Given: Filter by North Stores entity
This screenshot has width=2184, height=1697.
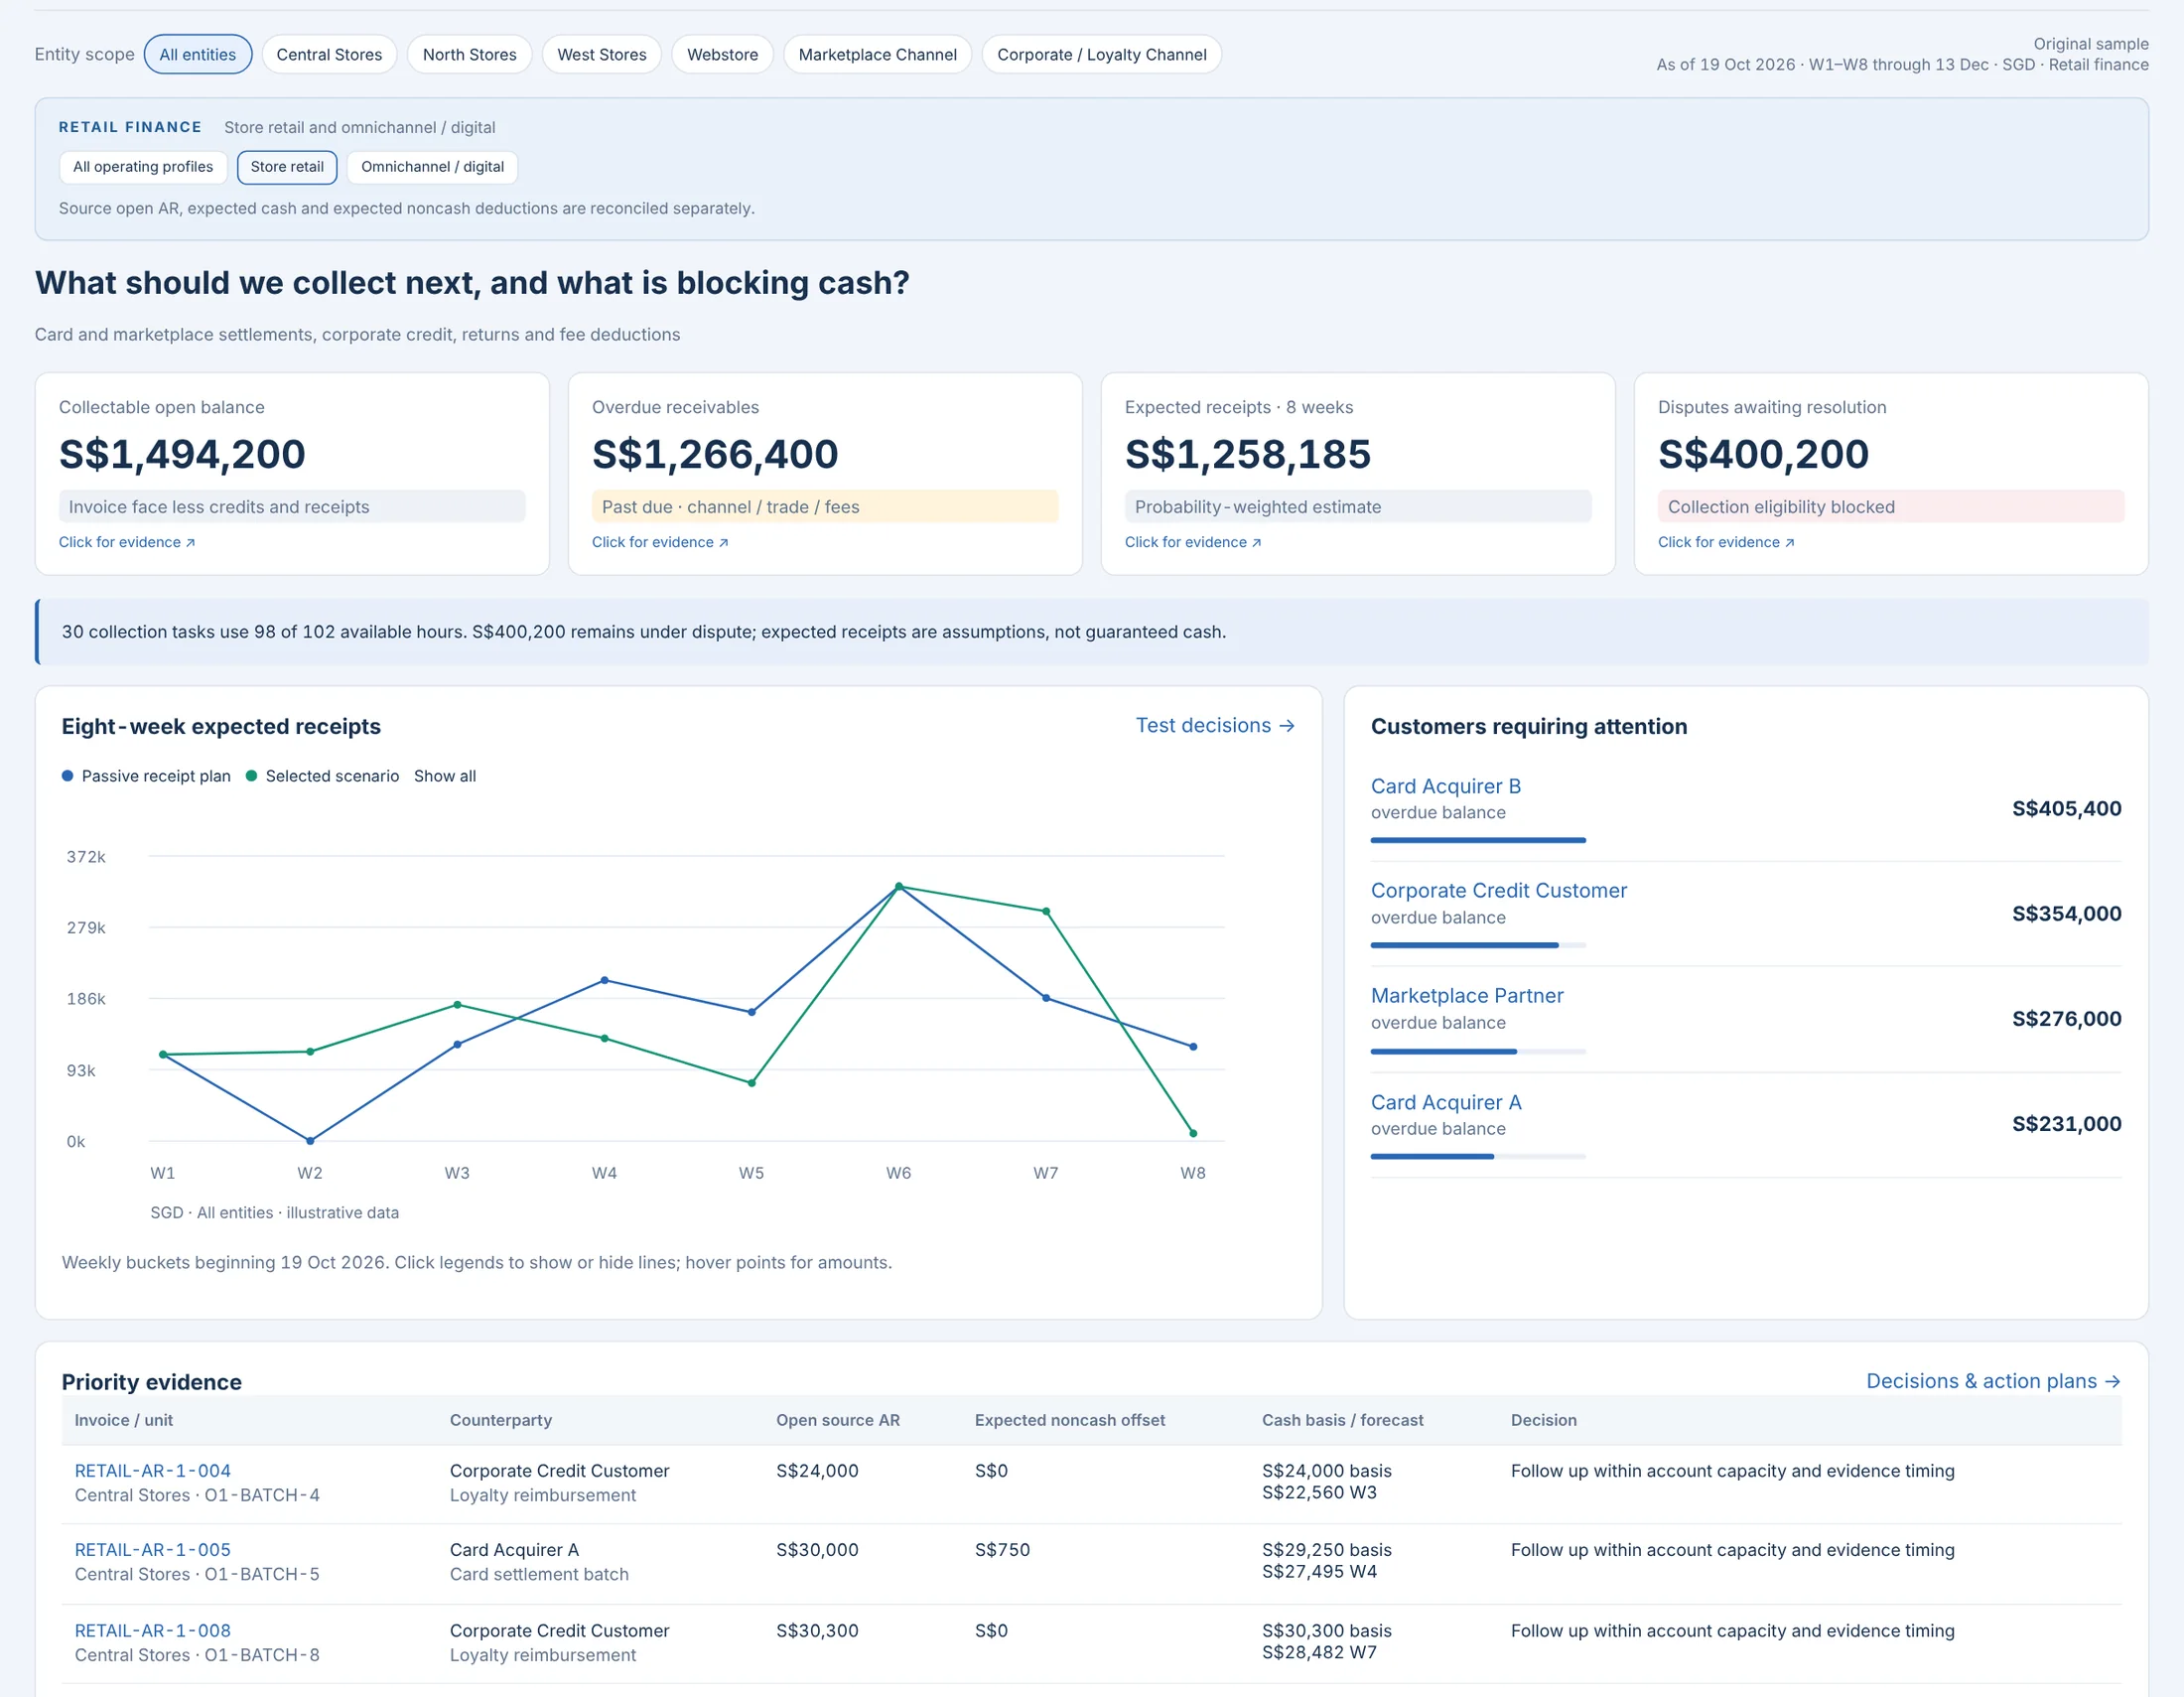Looking at the screenshot, I should 469,54.
